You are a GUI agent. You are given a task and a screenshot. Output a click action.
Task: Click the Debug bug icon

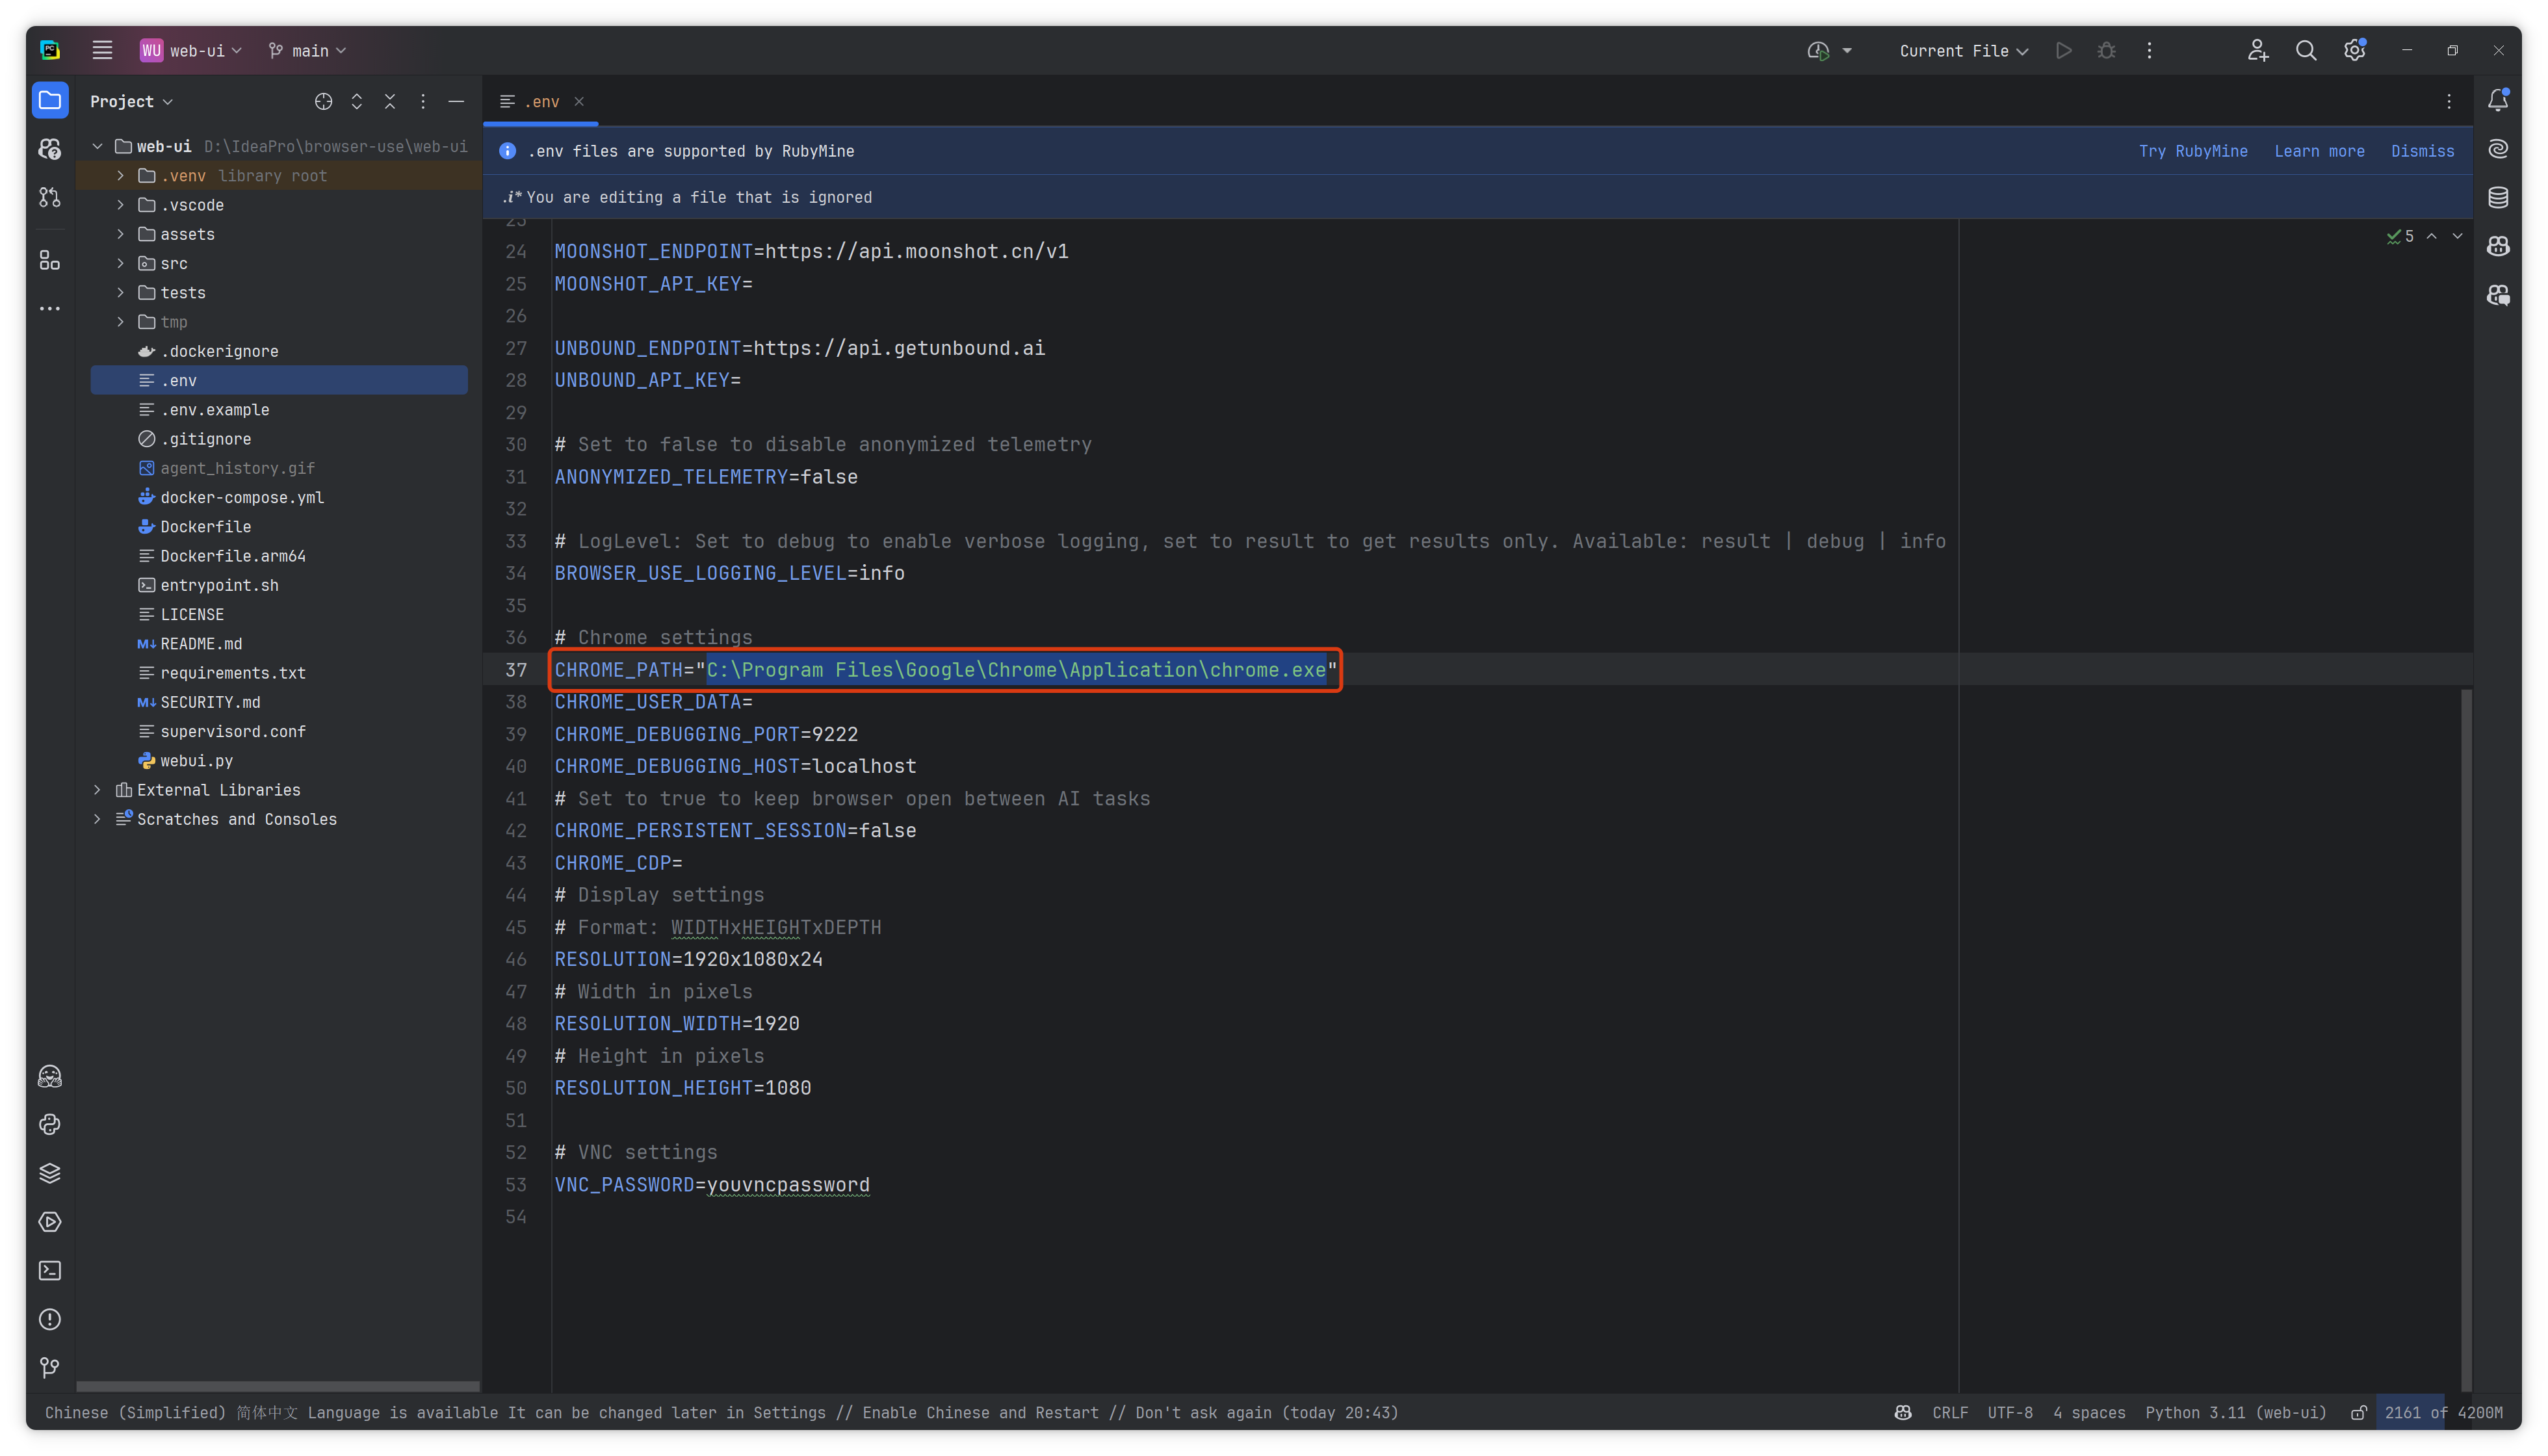pyautogui.click(x=2107, y=50)
